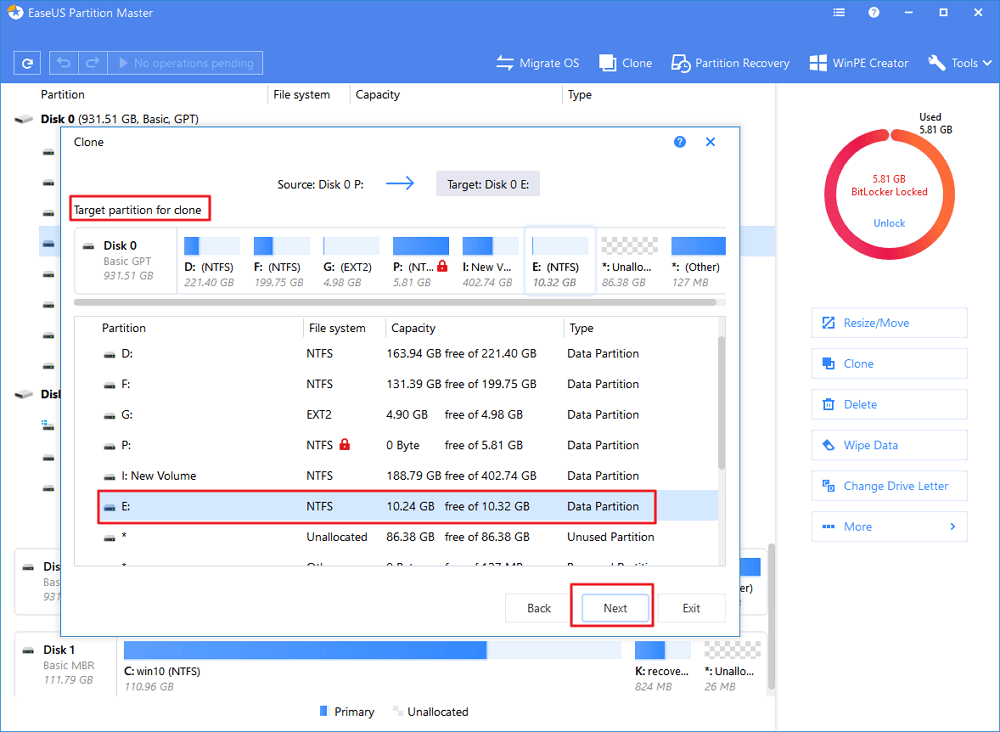Image resolution: width=1000 pixels, height=732 pixels.
Task: Select the D: (NTFS) partition block in the disk map
Action: click(211, 261)
